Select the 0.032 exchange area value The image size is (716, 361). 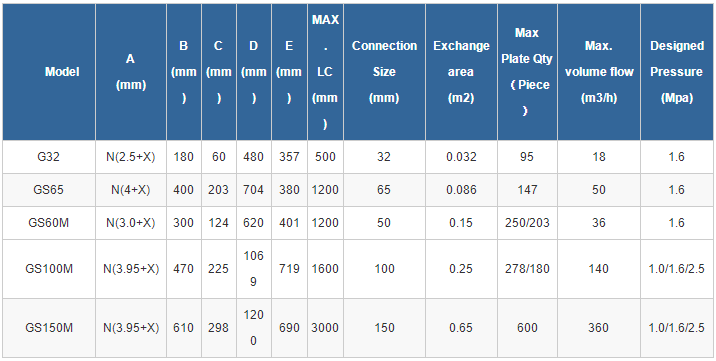tap(461, 157)
